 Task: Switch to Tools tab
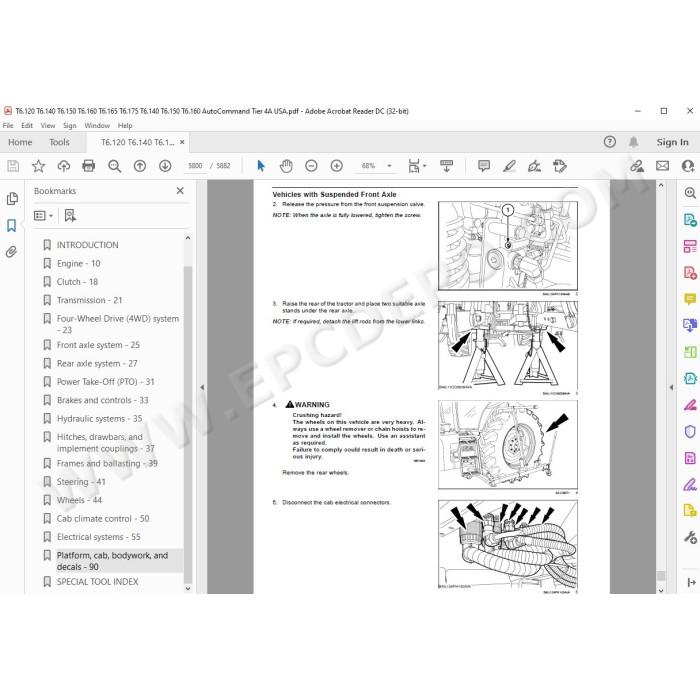pyautogui.click(x=59, y=142)
